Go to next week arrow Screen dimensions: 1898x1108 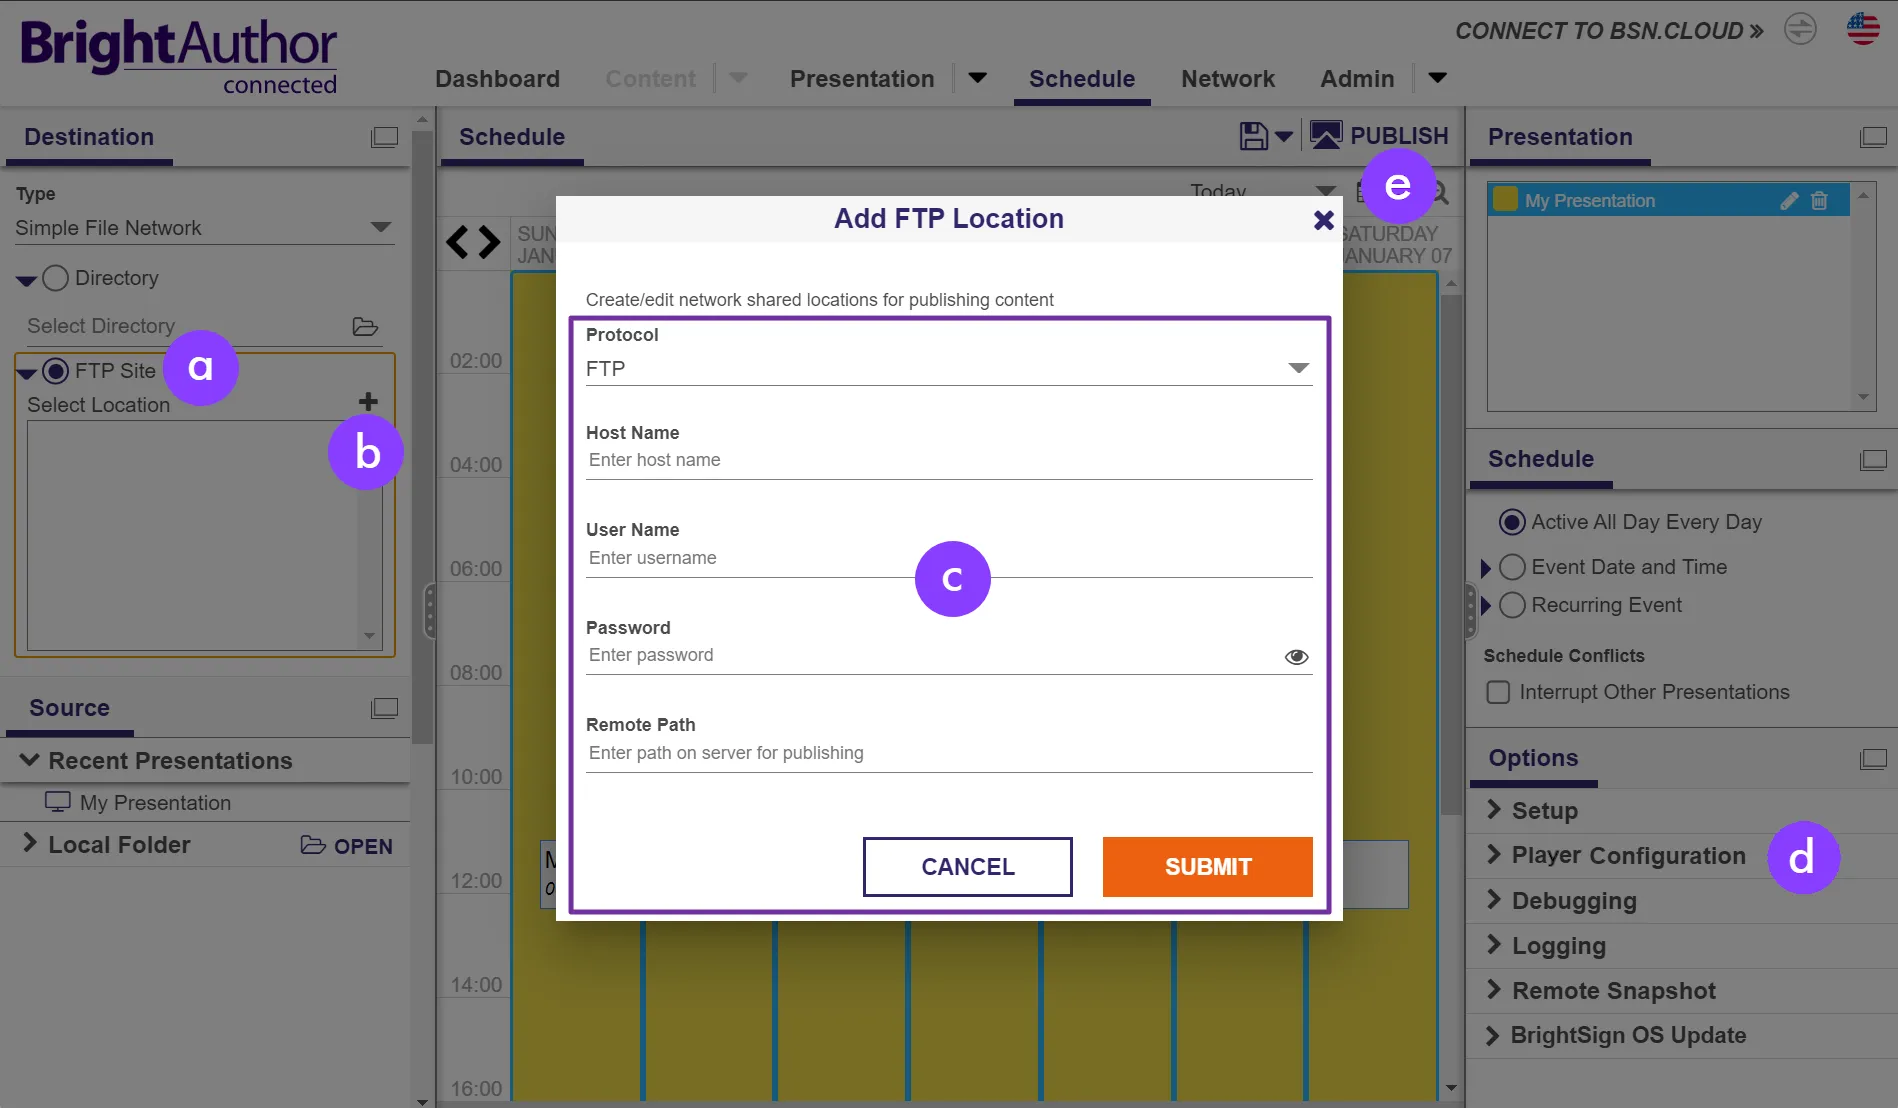click(x=489, y=242)
